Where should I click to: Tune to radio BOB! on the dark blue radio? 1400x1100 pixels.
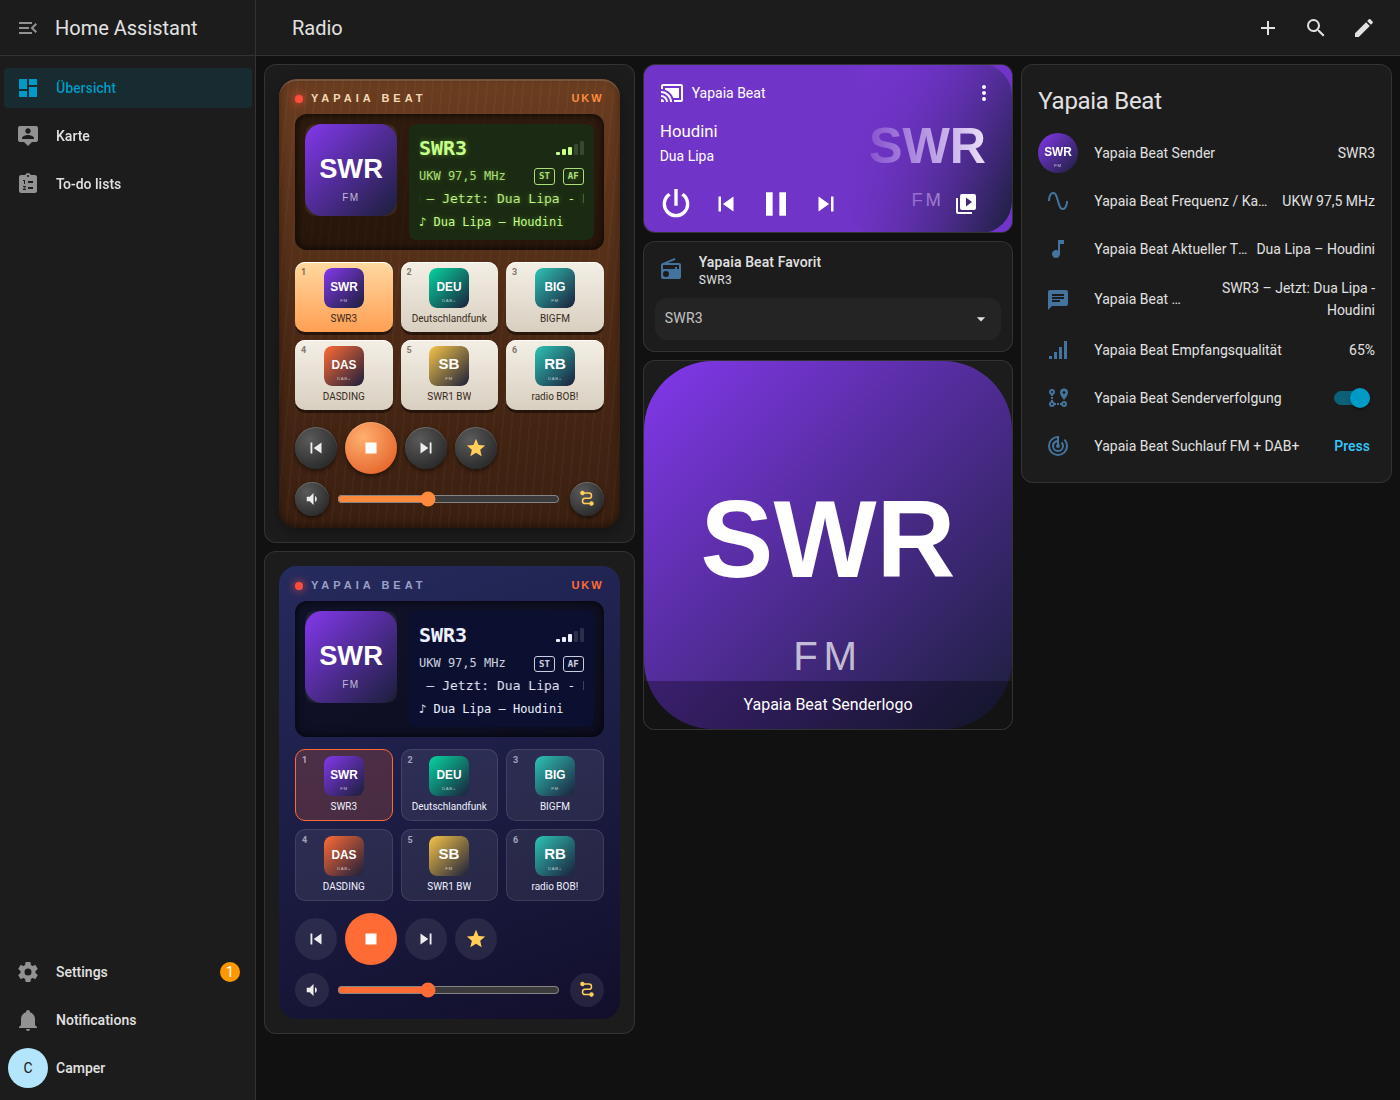click(x=555, y=865)
